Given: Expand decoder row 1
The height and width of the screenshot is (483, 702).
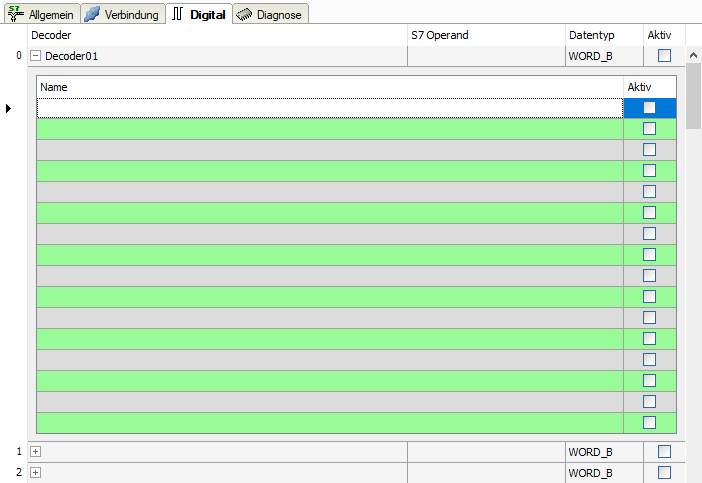Looking at the screenshot, I should [36, 452].
